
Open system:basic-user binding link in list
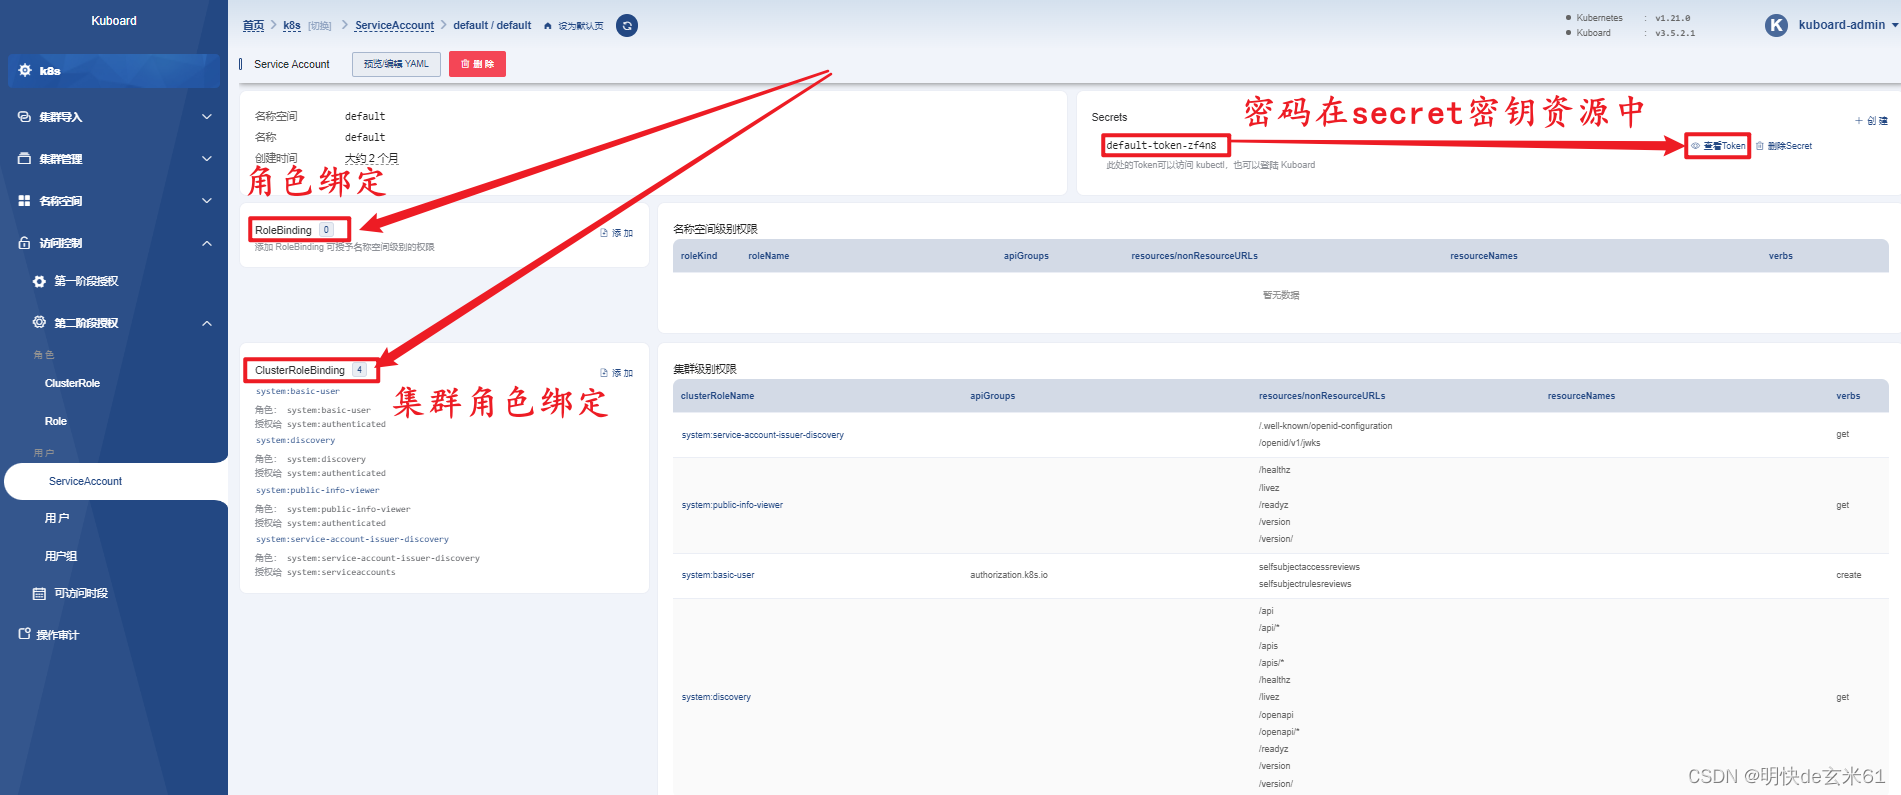click(x=297, y=392)
